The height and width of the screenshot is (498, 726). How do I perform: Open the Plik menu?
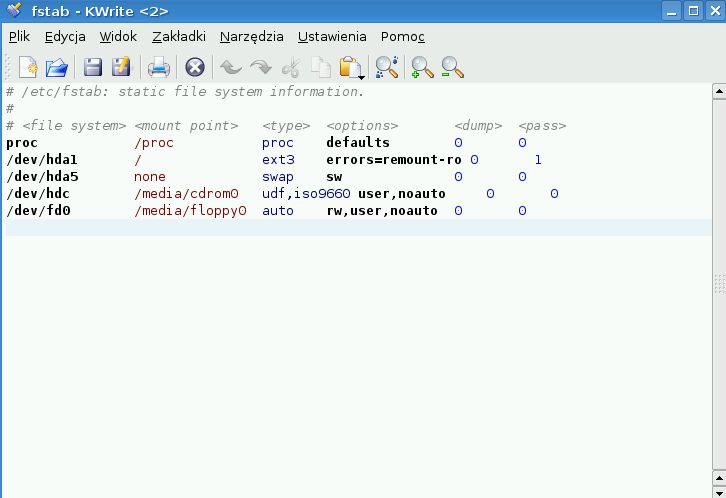[x=19, y=37]
